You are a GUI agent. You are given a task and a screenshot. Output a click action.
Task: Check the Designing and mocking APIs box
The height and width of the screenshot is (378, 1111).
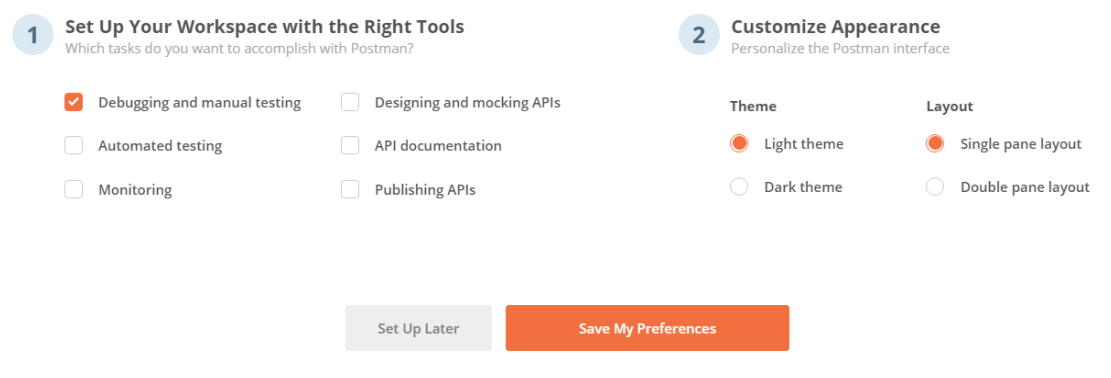tap(350, 102)
